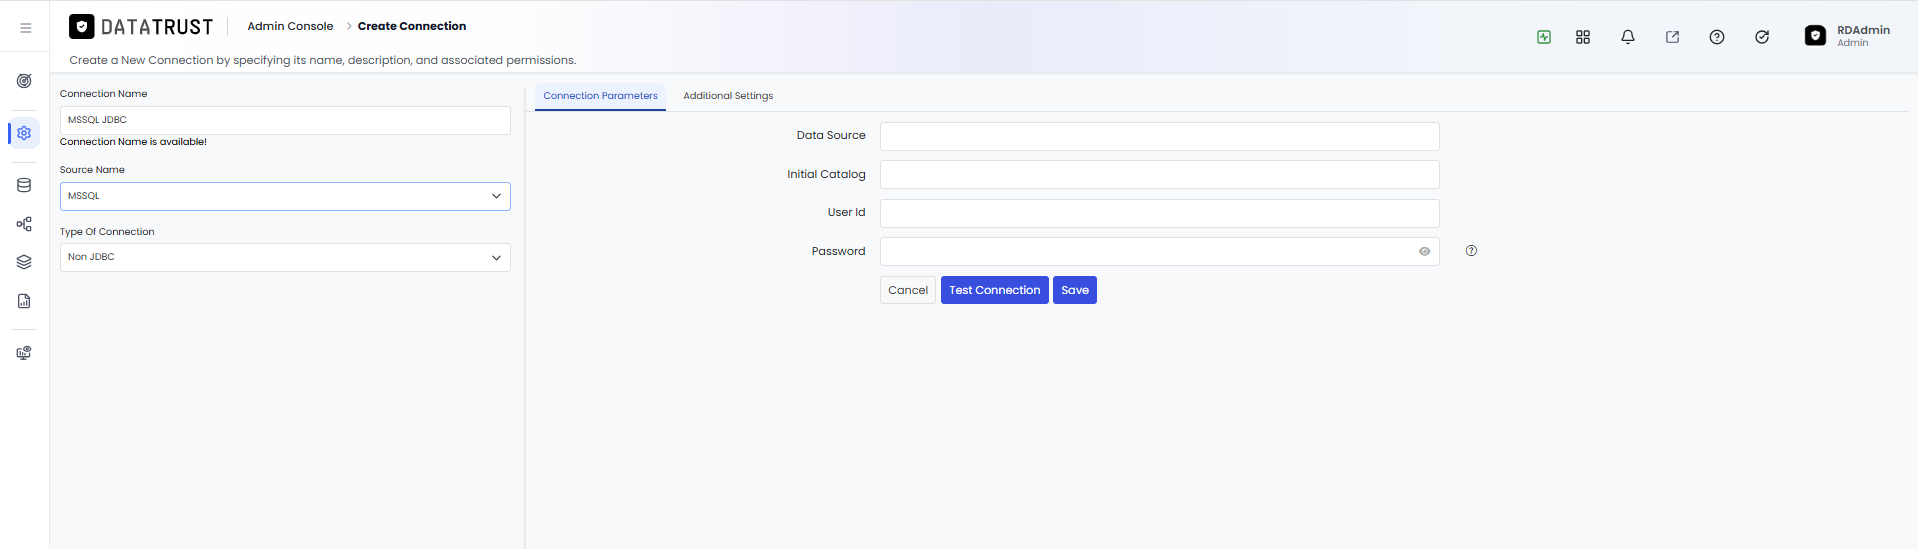Click the green activity pulse icon
Screen dimensions: 1918x549
coord(1544,37)
